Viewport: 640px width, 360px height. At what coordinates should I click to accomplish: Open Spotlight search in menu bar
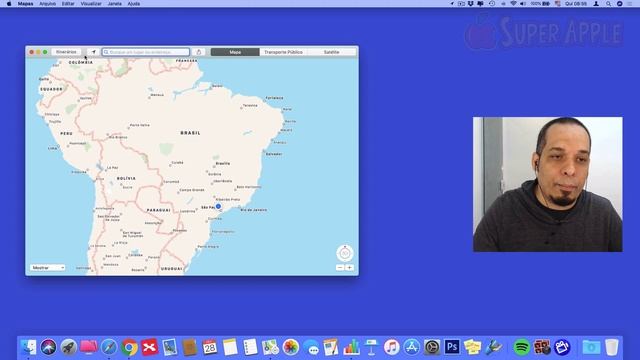(608, 4)
